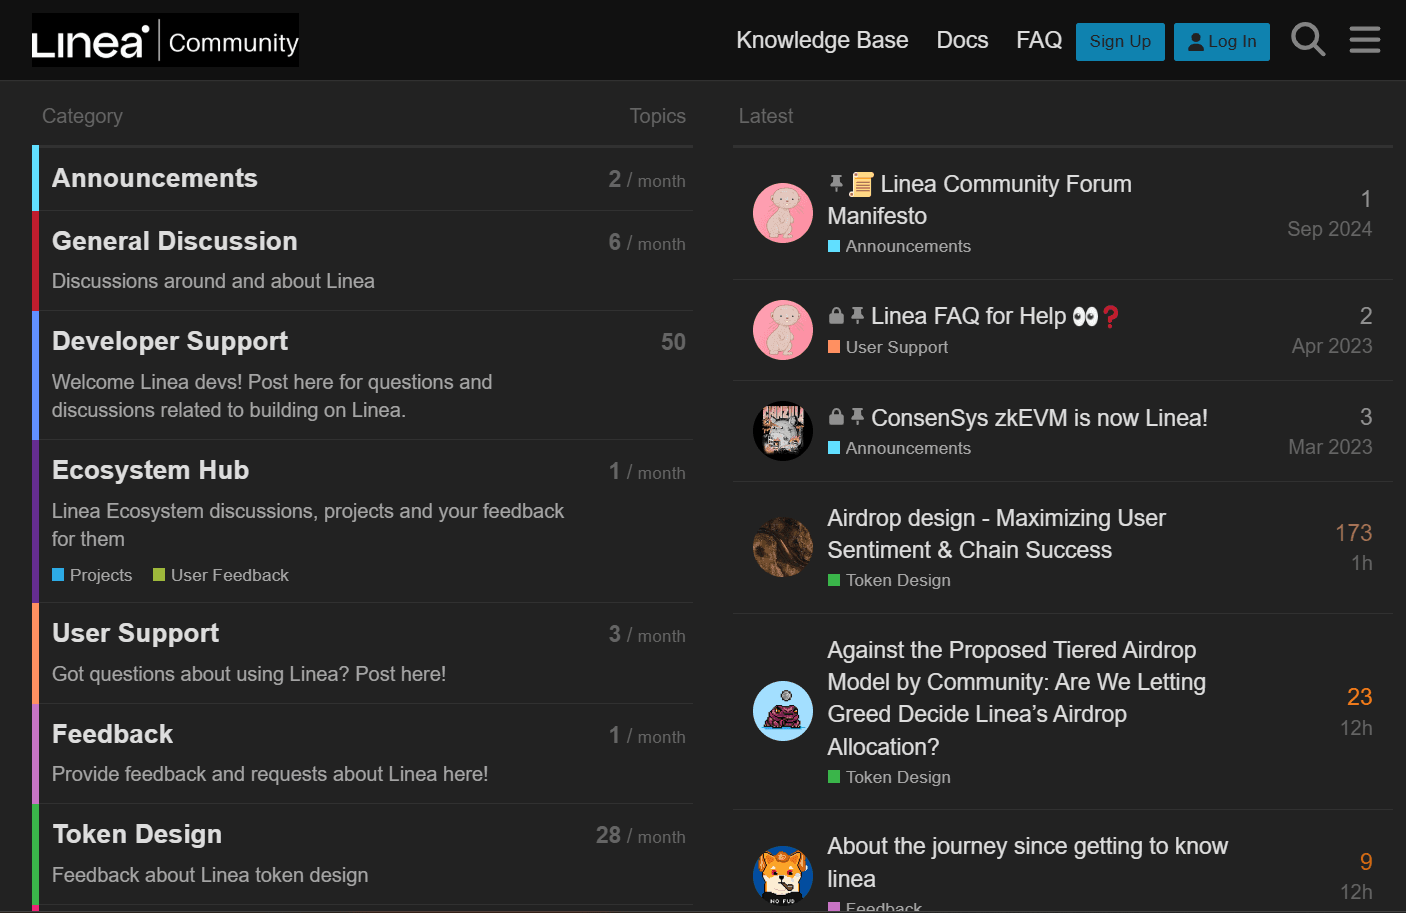Image resolution: width=1406 pixels, height=913 pixels.
Task: Select the Projects subcategory under Ecosystem Hub
Action: [100, 575]
